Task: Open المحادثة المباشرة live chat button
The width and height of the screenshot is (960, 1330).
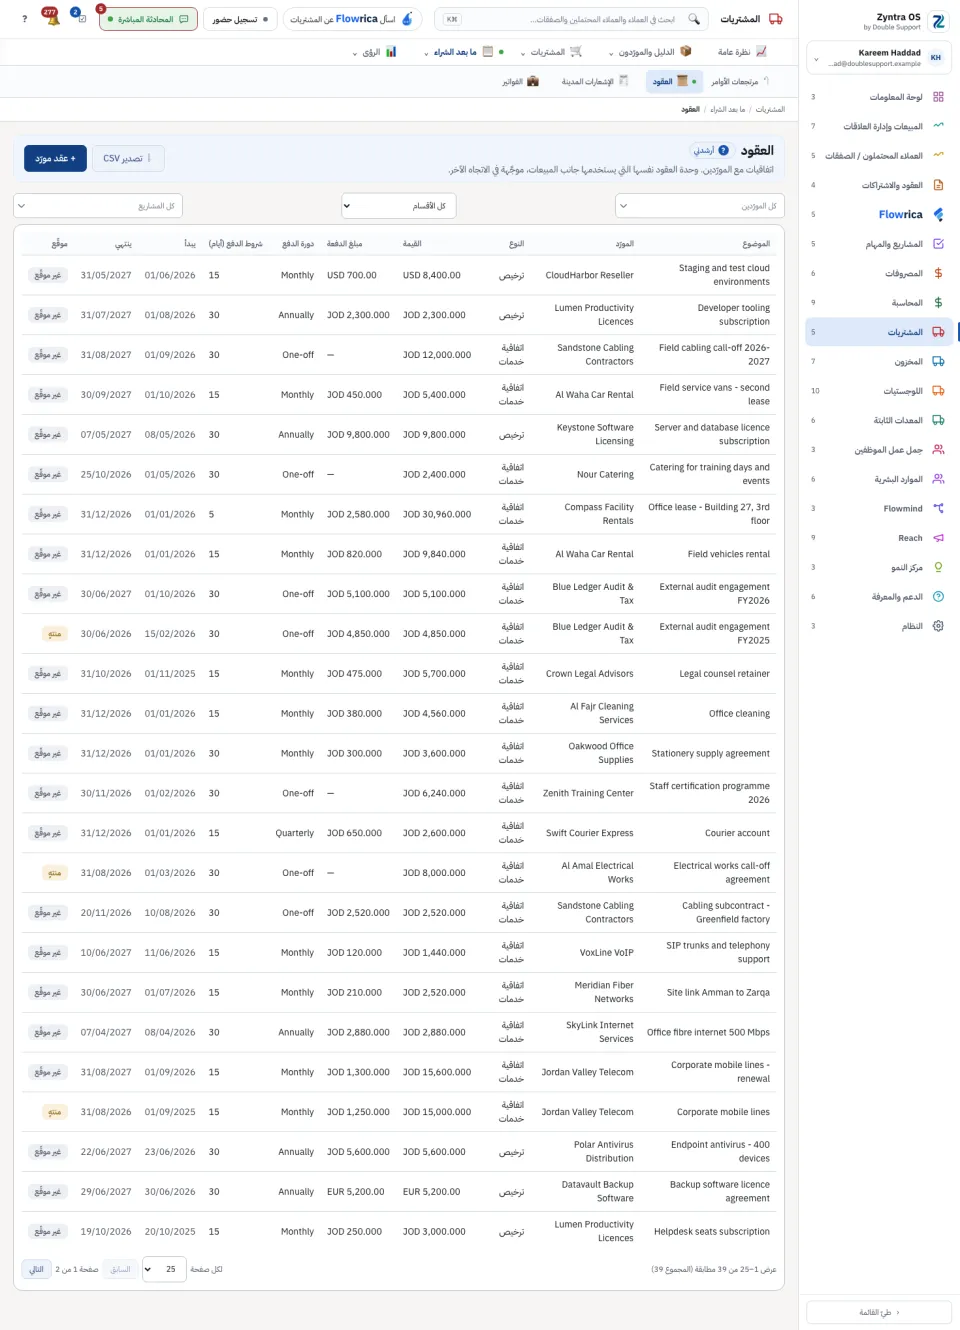Action: point(148,19)
